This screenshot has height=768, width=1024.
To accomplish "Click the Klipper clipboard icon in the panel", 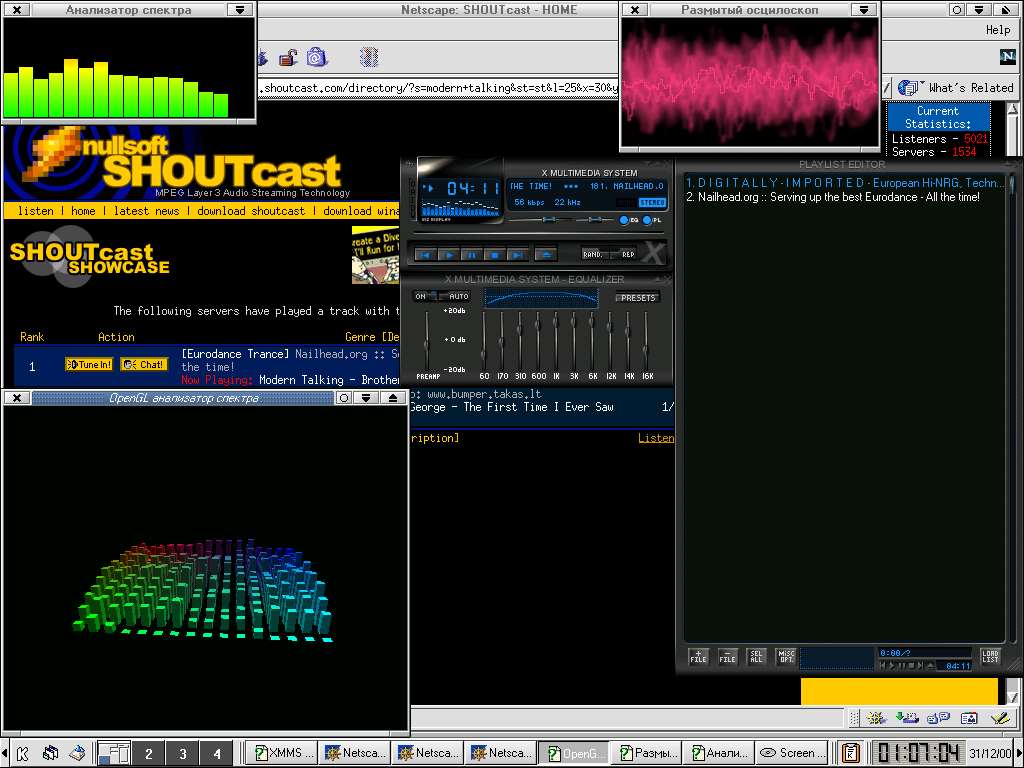I will [x=850, y=753].
